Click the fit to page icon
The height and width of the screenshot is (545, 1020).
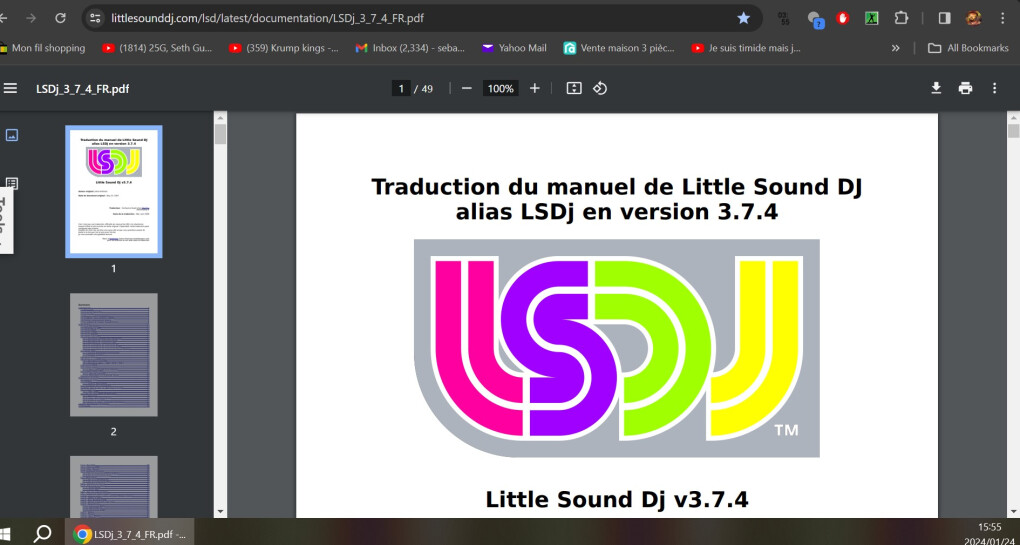(x=574, y=88)
